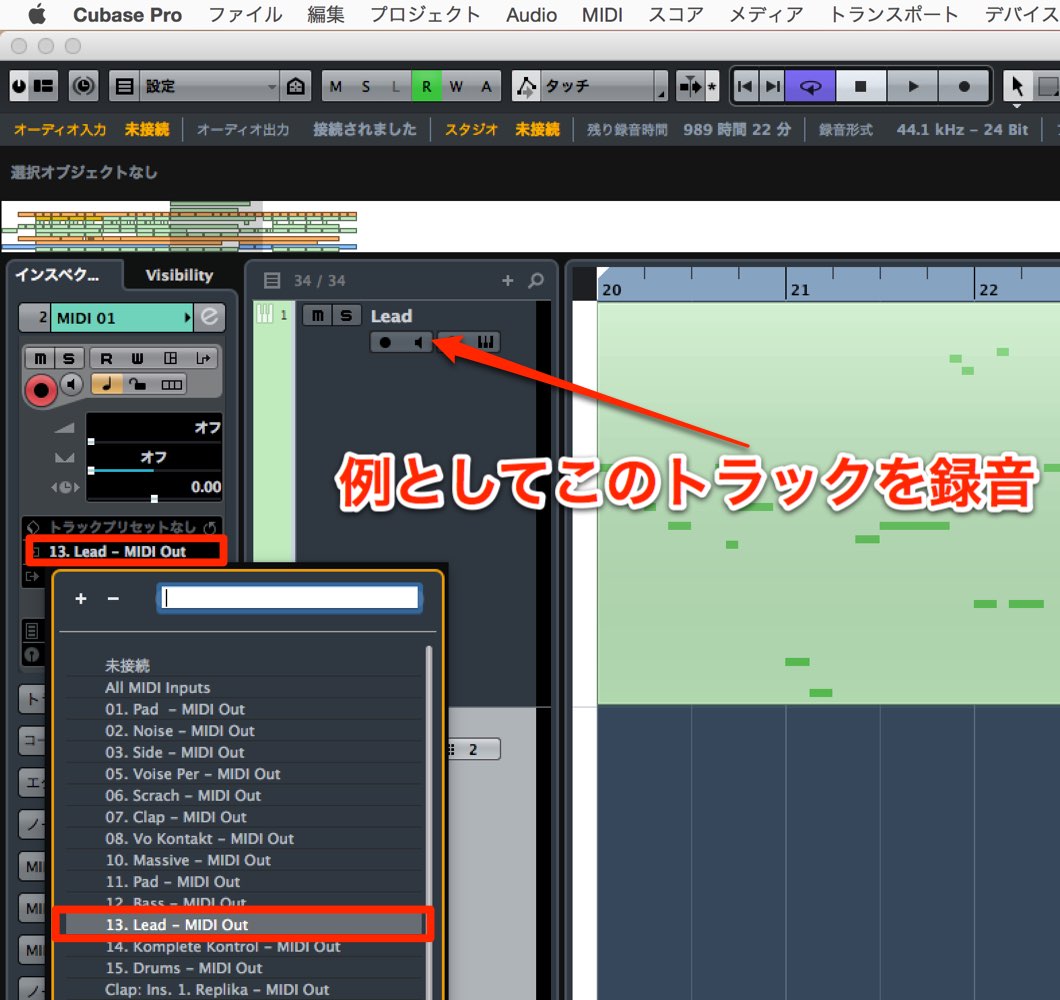Toggle the green global Read (R) automation button
Viewport: 1060px width, 1000px height.
[427, 86]
